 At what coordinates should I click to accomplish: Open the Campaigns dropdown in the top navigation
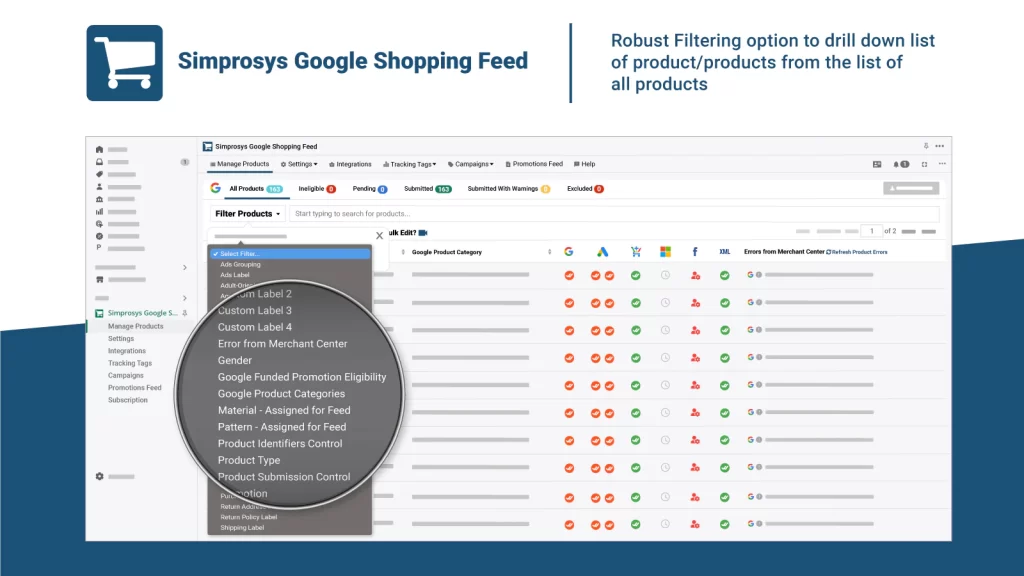coord(470,164)
